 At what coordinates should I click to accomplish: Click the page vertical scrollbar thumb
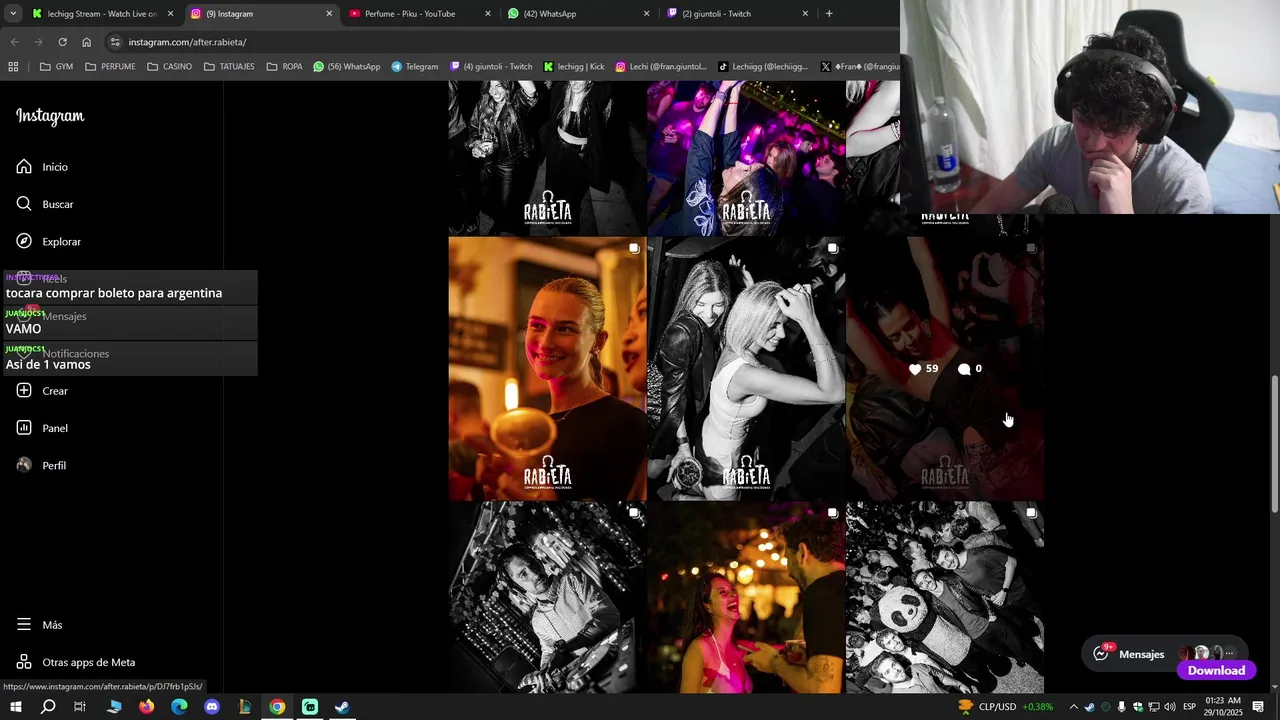[1273, 443]
